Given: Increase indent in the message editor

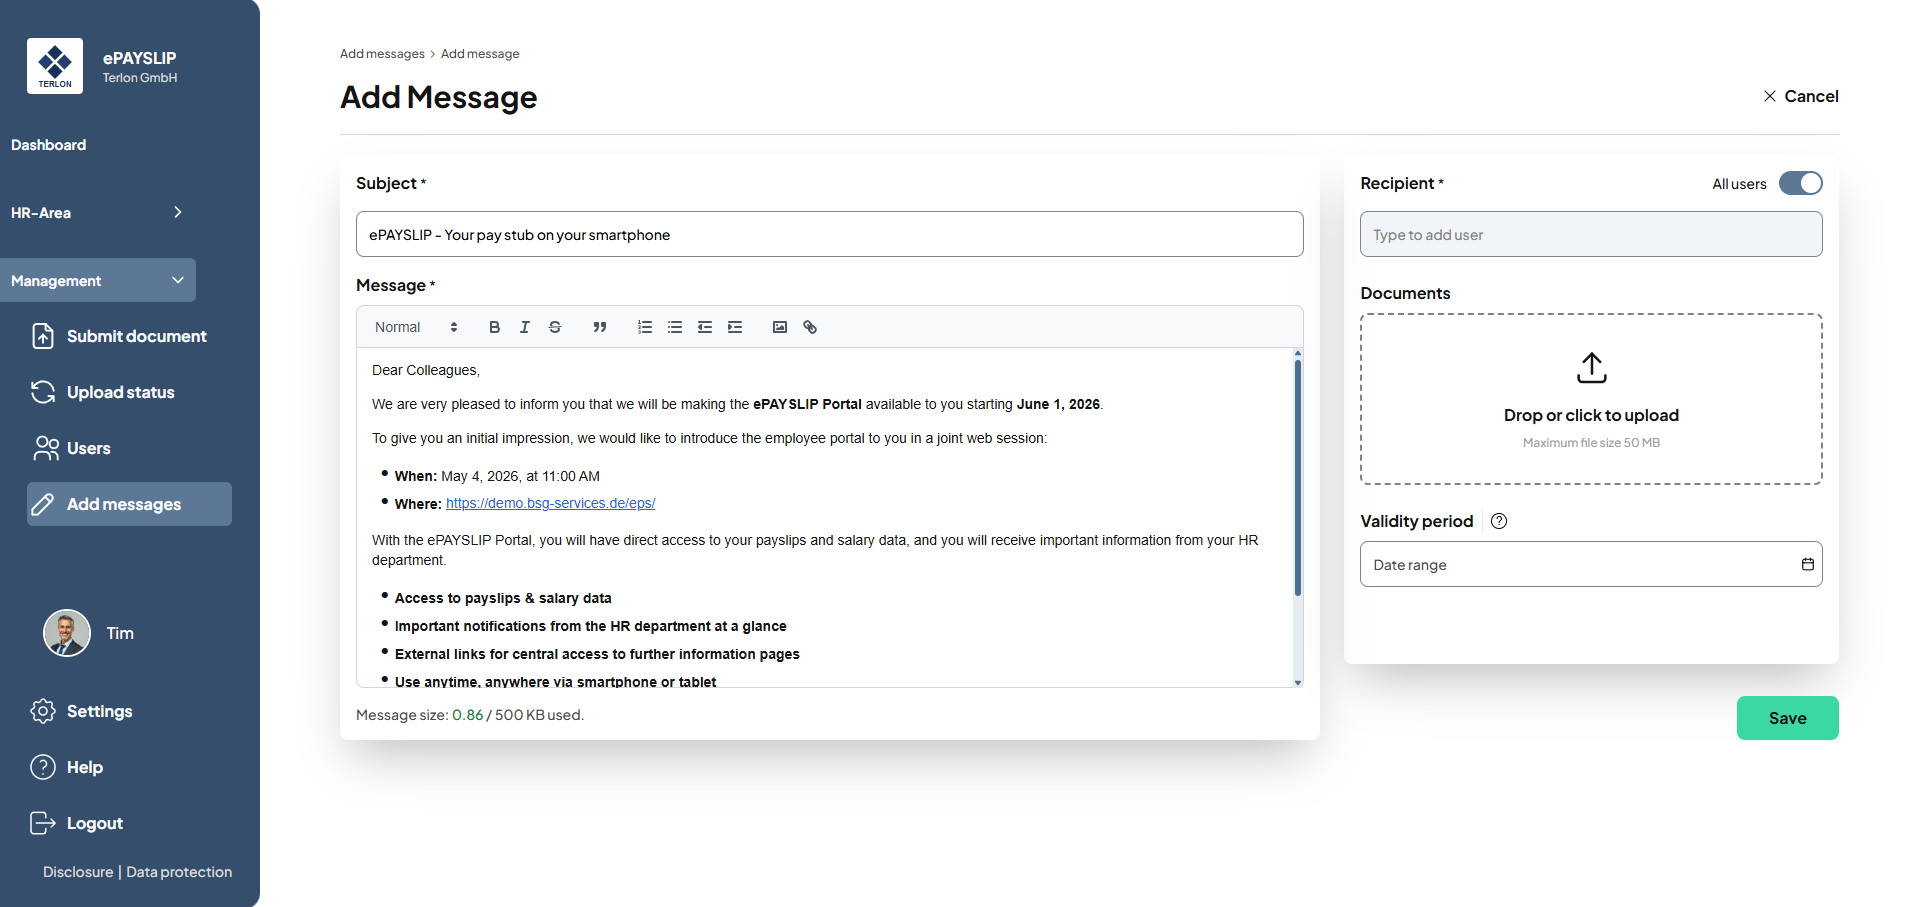Looking at the screenshot, I should click(x=735, y=327).
